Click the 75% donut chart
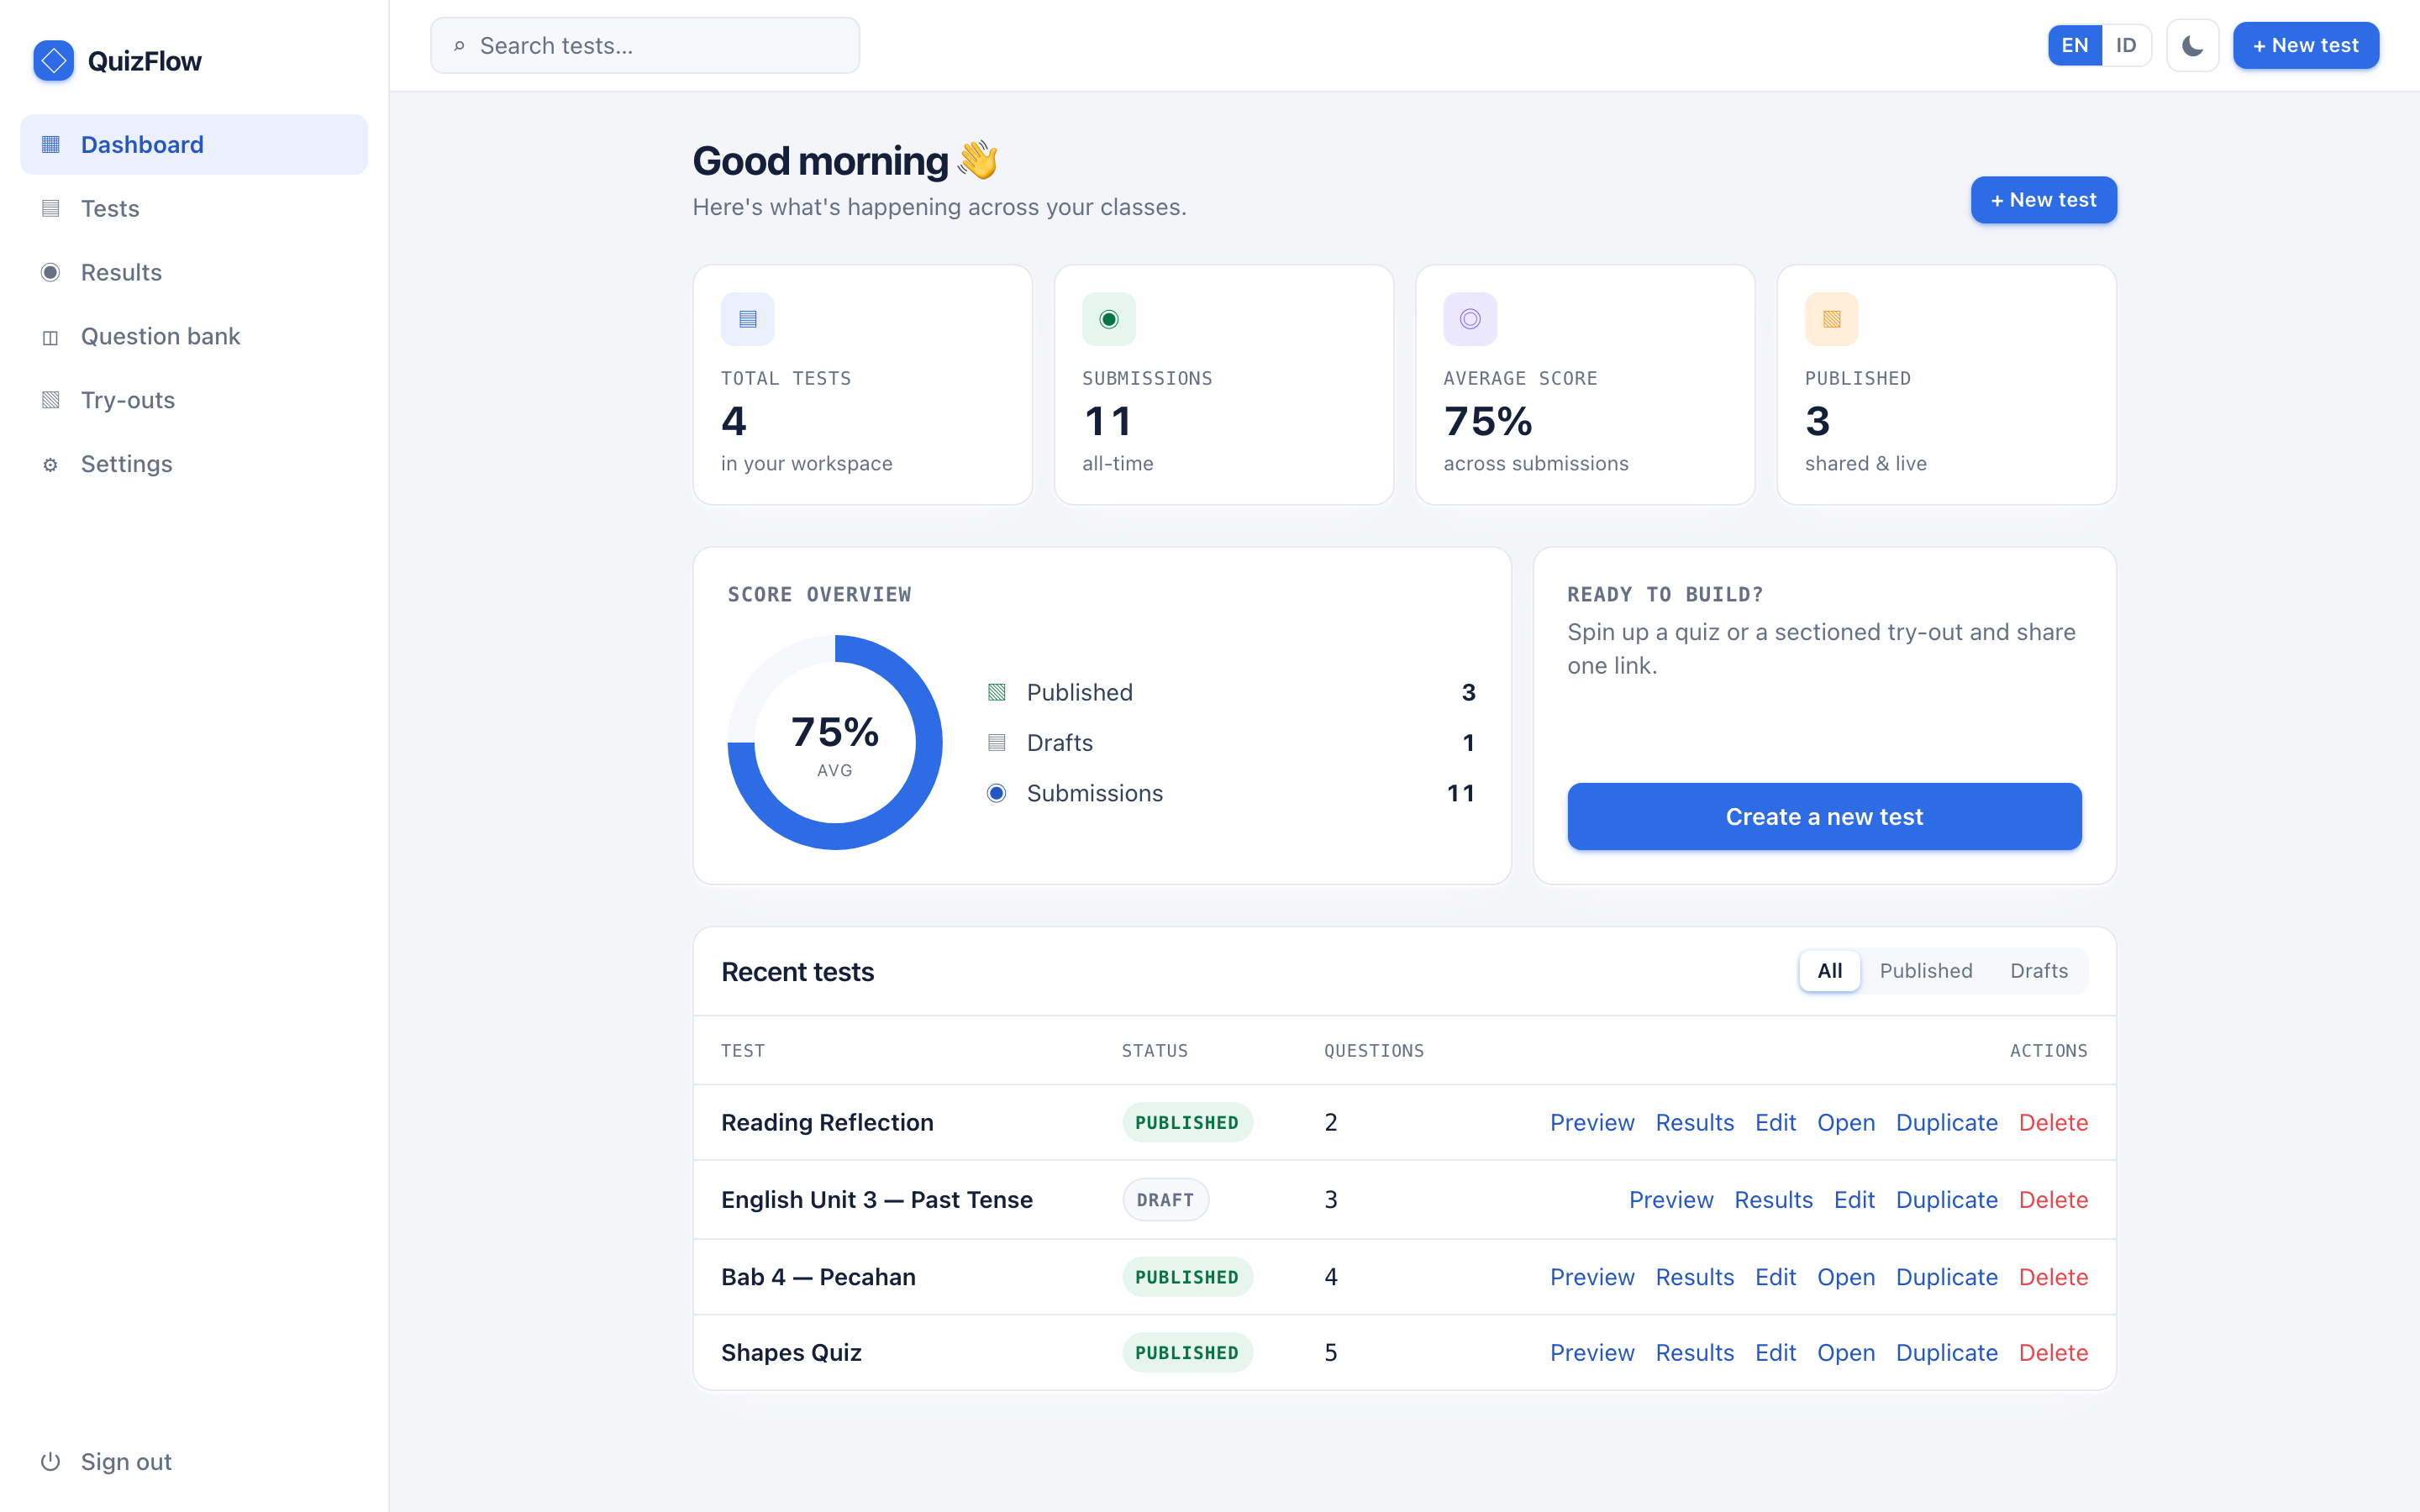Screen dimensions: 2420x1512 click(835, 742)
